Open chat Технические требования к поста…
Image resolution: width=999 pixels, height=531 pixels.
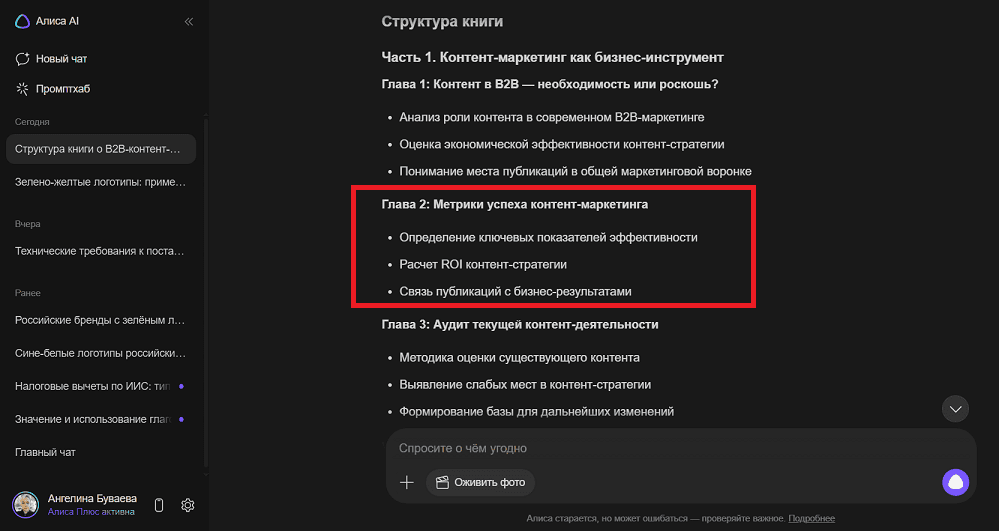(98, 250)
